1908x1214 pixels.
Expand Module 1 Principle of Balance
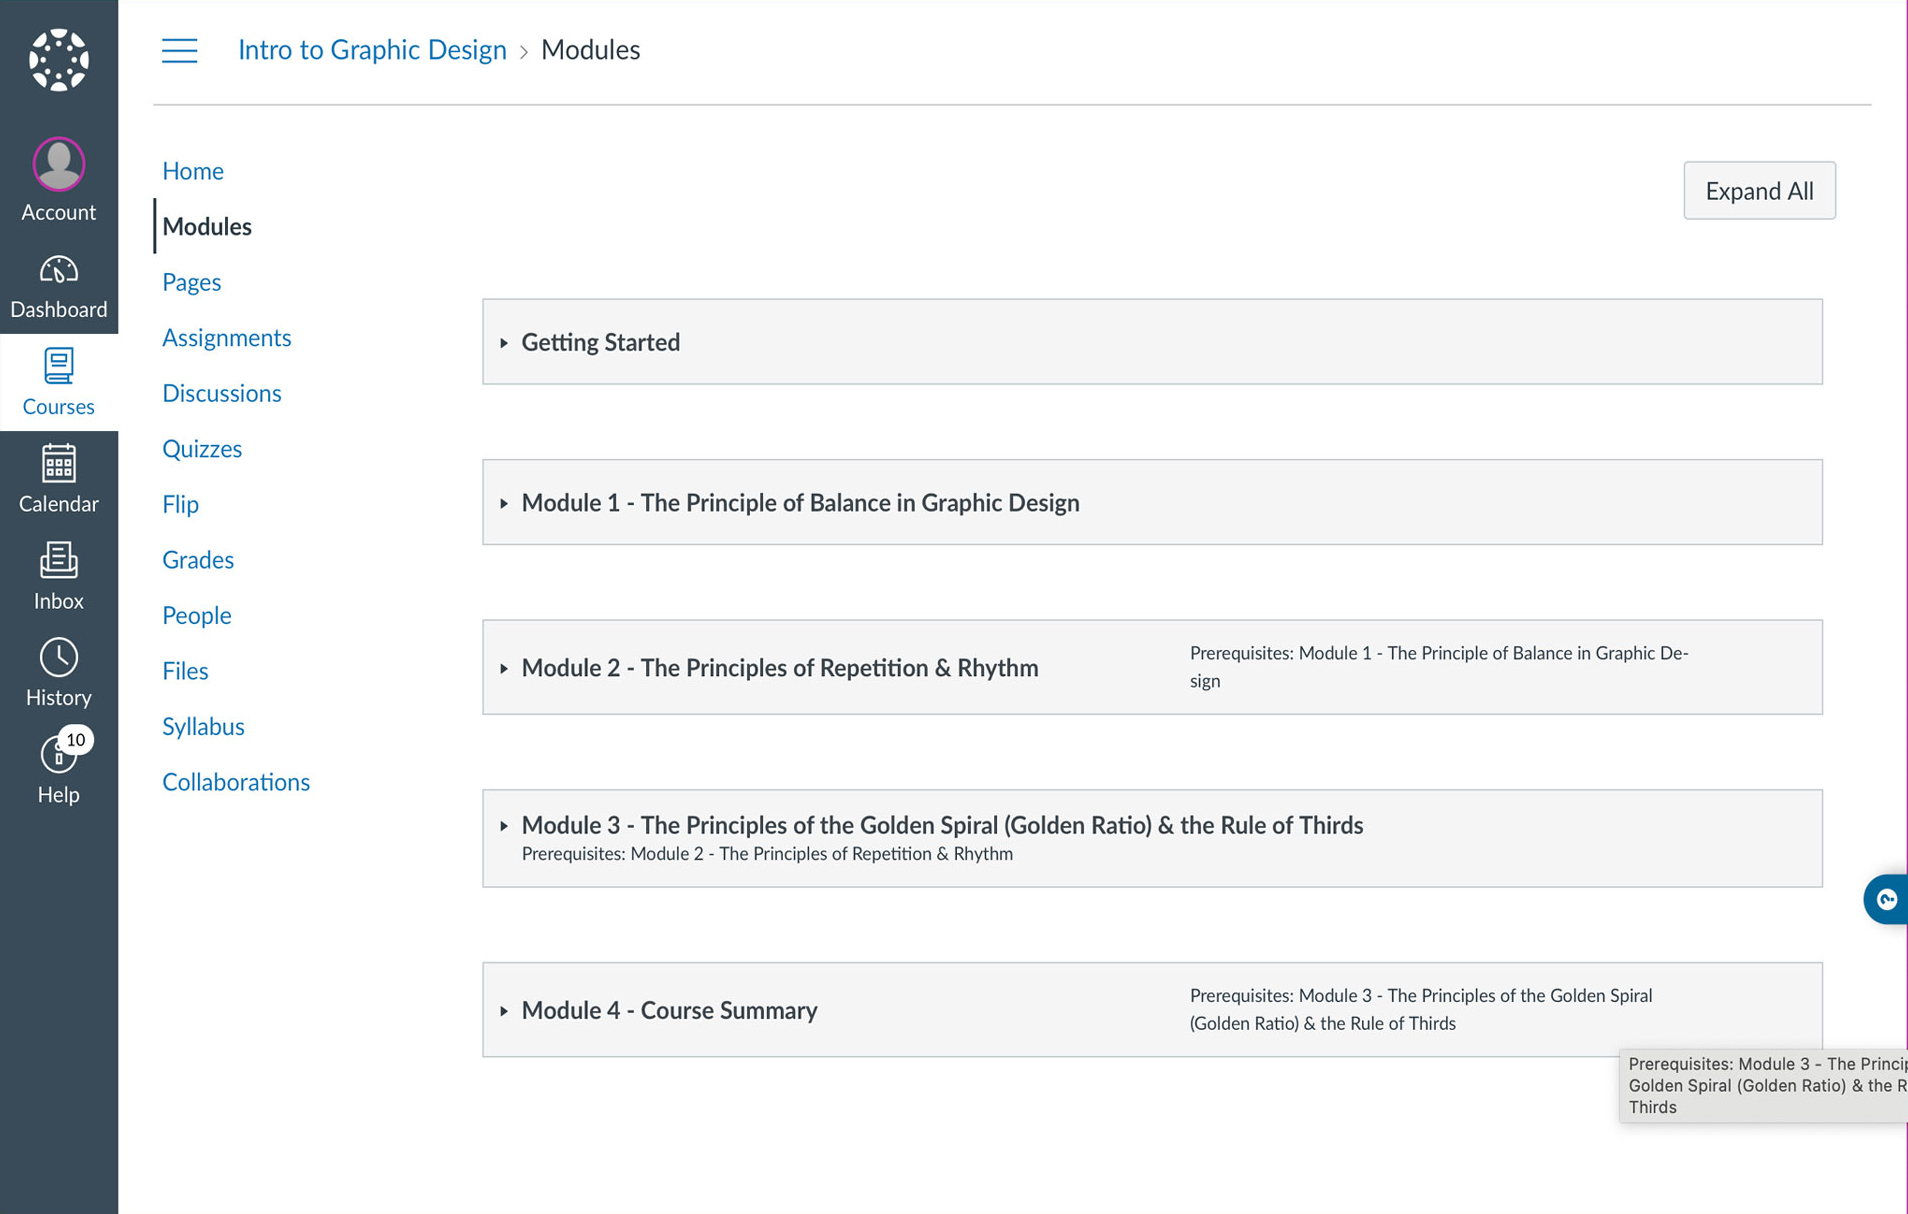coord(505,503)
